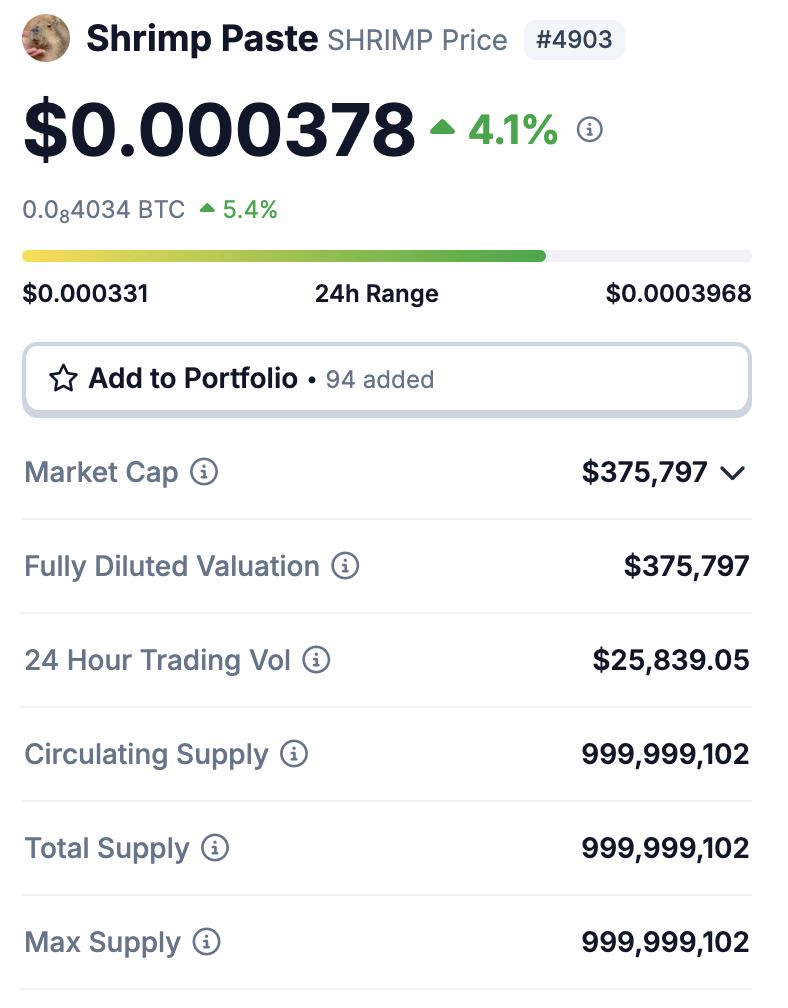Click the $375,797 Market Cap value
Image resolution: width=788 pixels, height=1008 pixels.
(645, 472)
